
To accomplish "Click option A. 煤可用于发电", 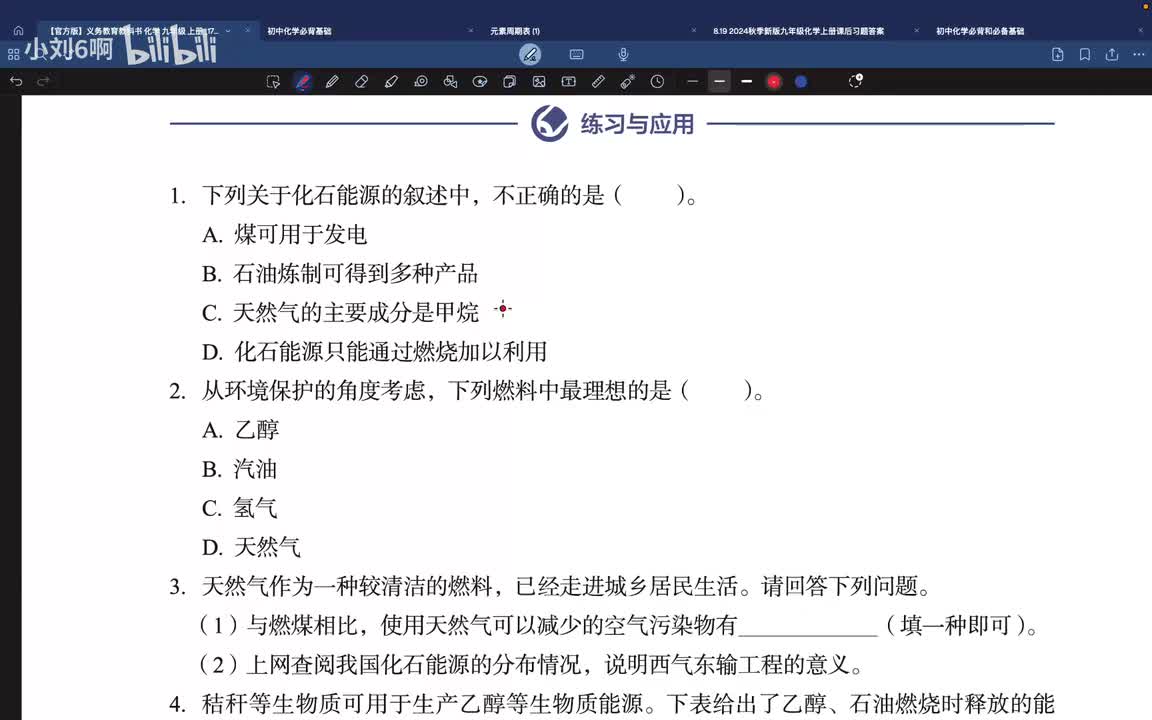I will 284,234.
